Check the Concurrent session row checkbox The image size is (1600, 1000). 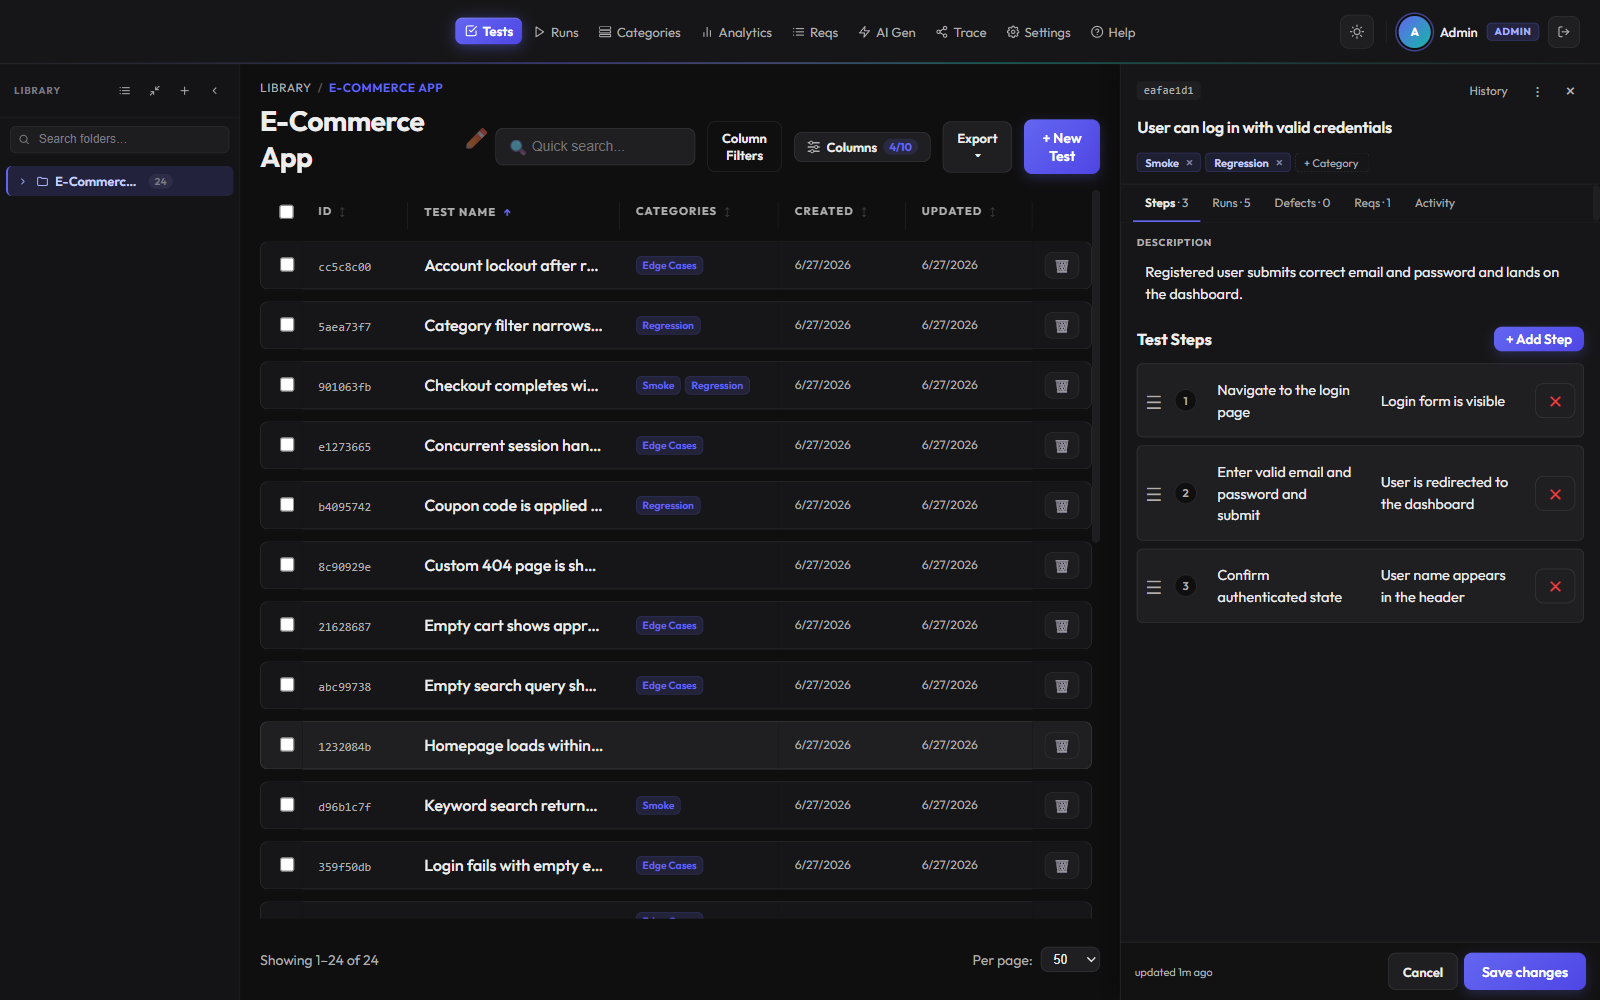(287, 445)
